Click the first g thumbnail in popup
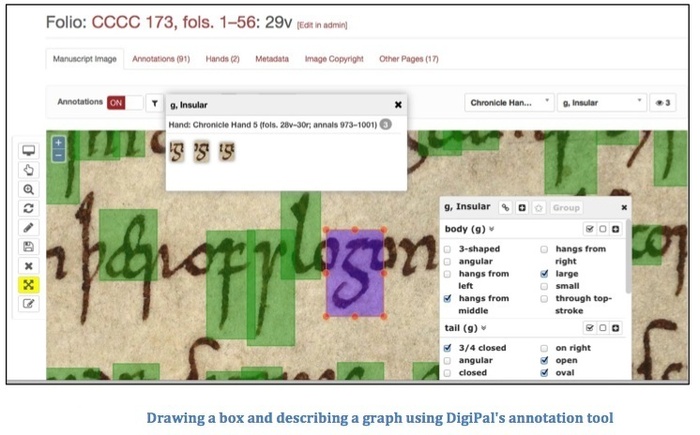The width and height of the screenshot is (700, 435). click(179, 152)
